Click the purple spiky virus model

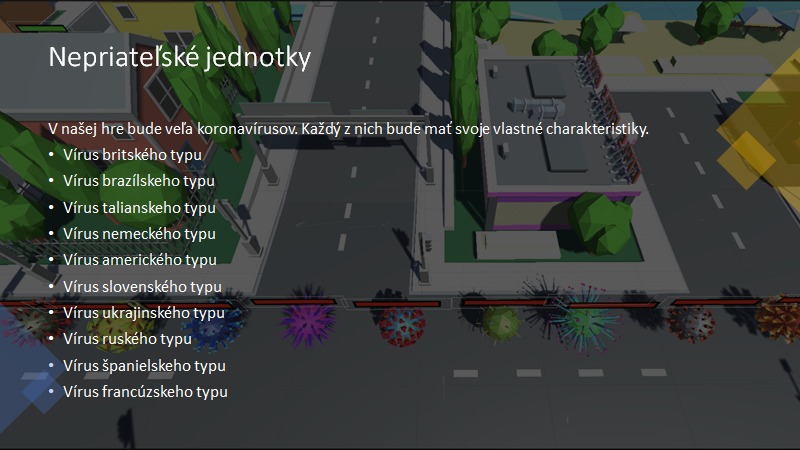[307, 321]
